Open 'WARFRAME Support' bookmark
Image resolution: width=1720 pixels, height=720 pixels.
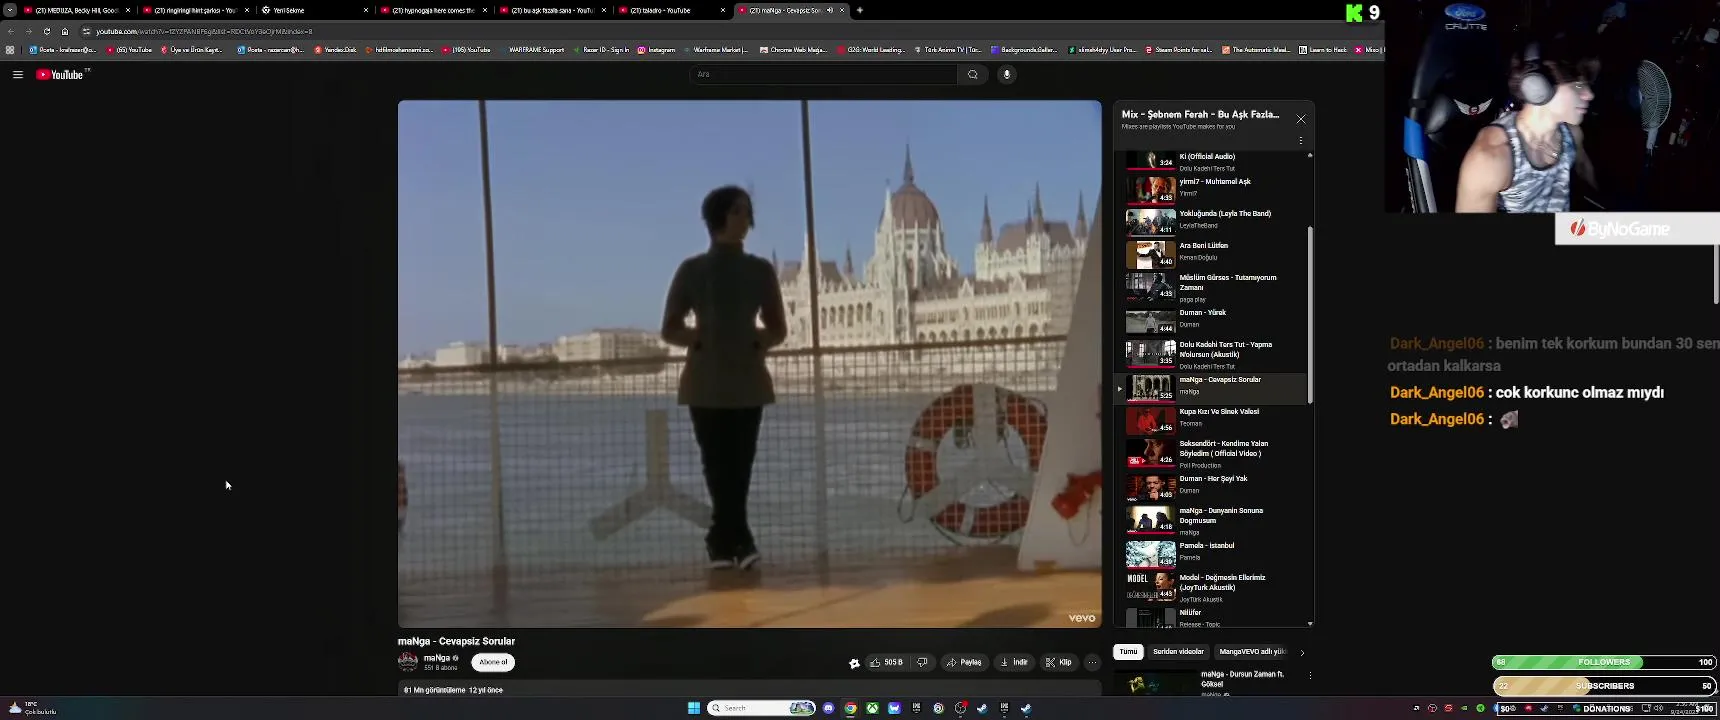(x=531, y=50)
